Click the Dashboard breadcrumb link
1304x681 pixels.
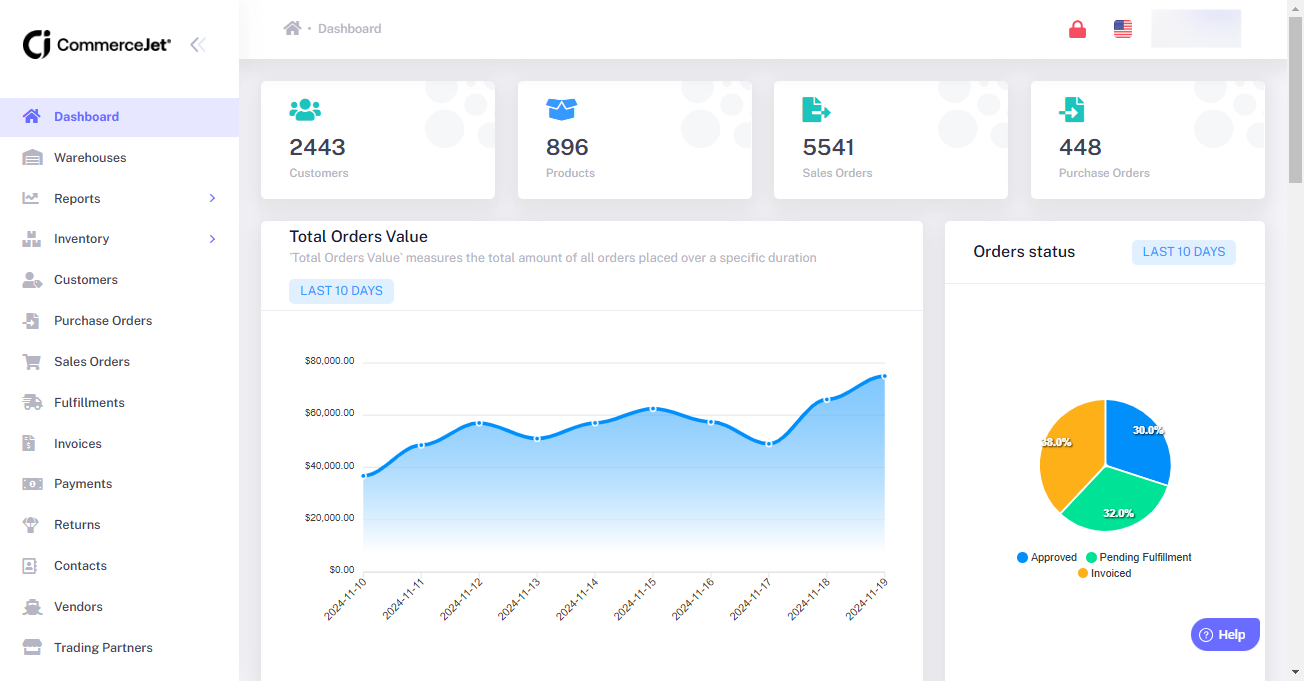(349, 29)
